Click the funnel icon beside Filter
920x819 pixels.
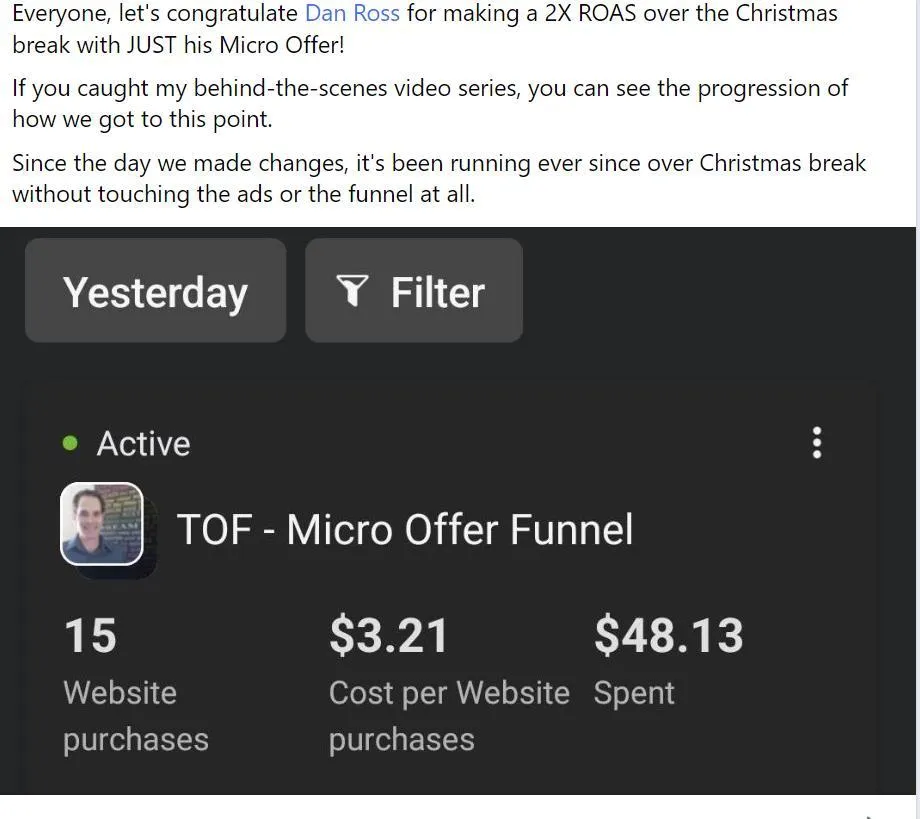click(x=352, y=292)
